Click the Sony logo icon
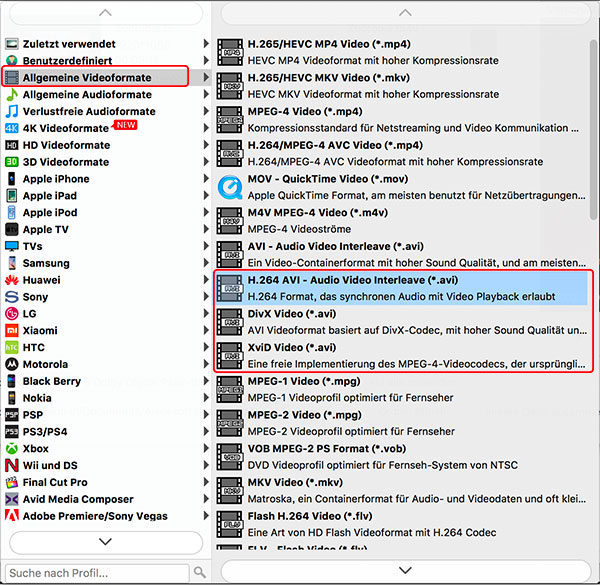 (12, 297)
